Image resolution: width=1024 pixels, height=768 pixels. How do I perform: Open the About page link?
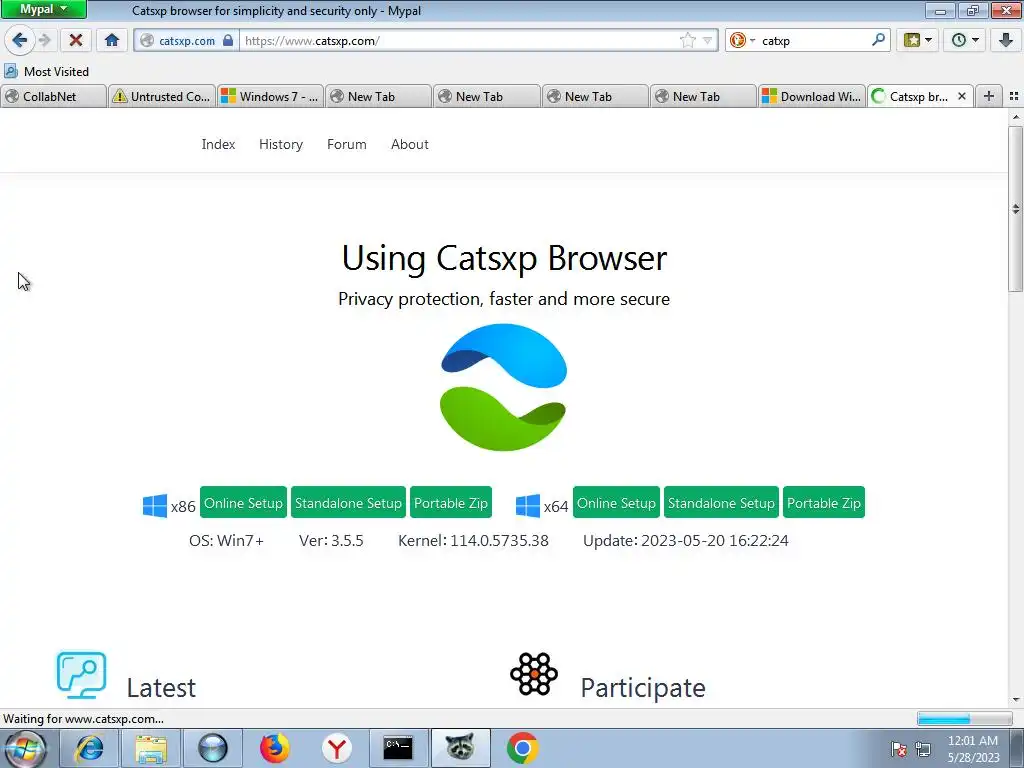click(x=409, y=144)
